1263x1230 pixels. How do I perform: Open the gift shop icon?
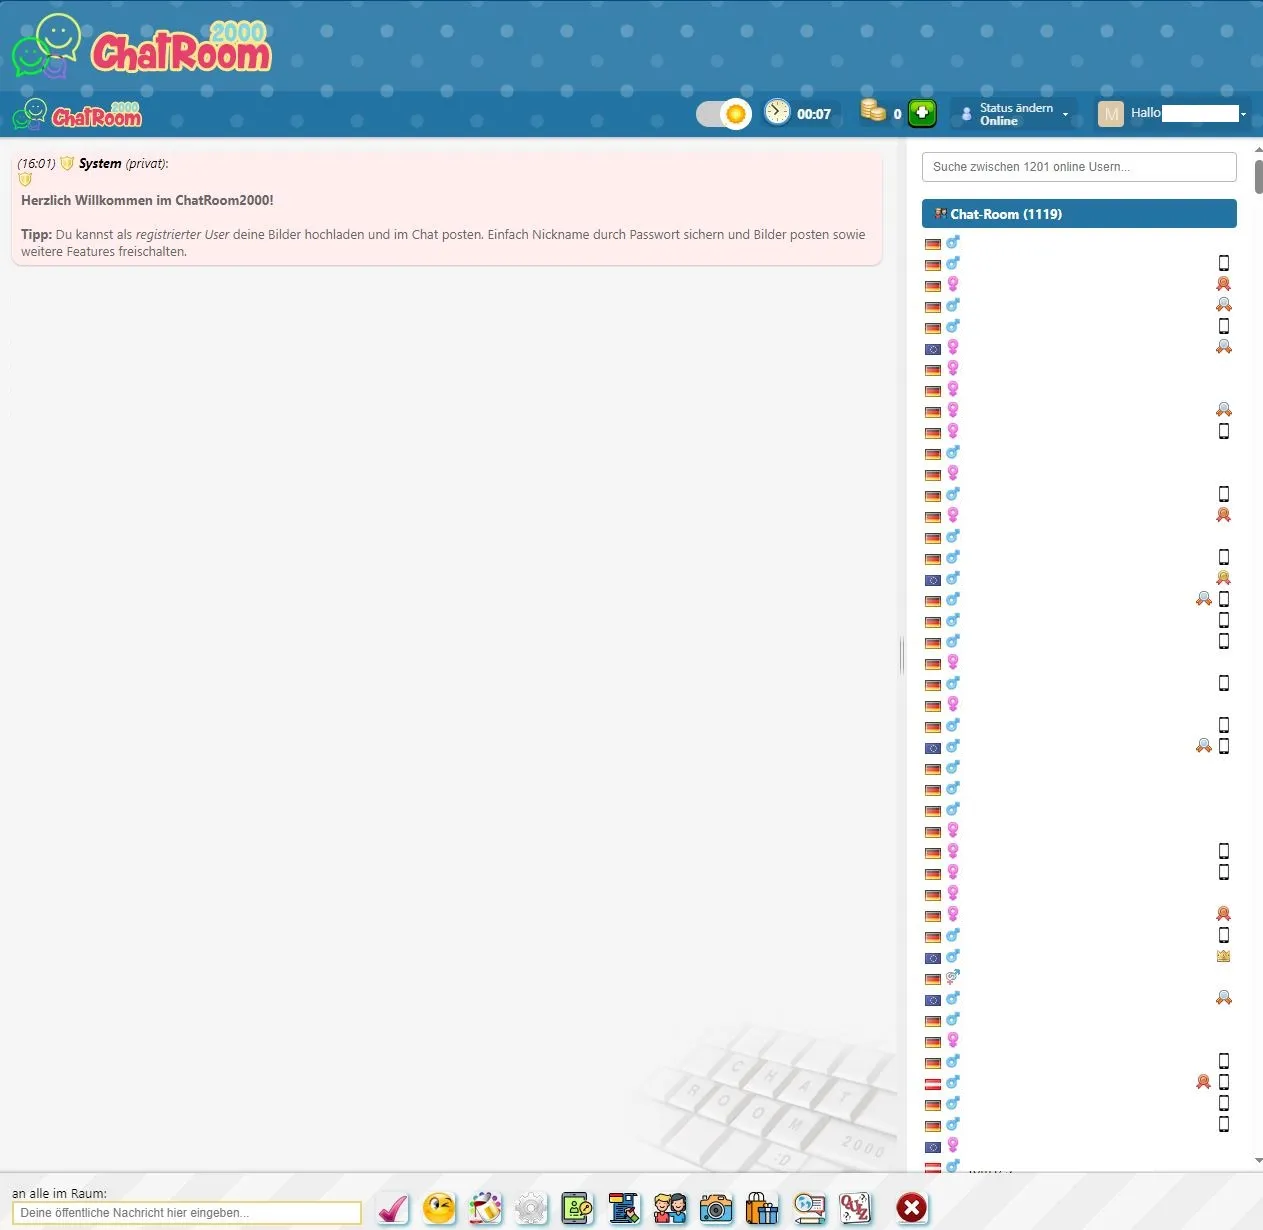761,1209
